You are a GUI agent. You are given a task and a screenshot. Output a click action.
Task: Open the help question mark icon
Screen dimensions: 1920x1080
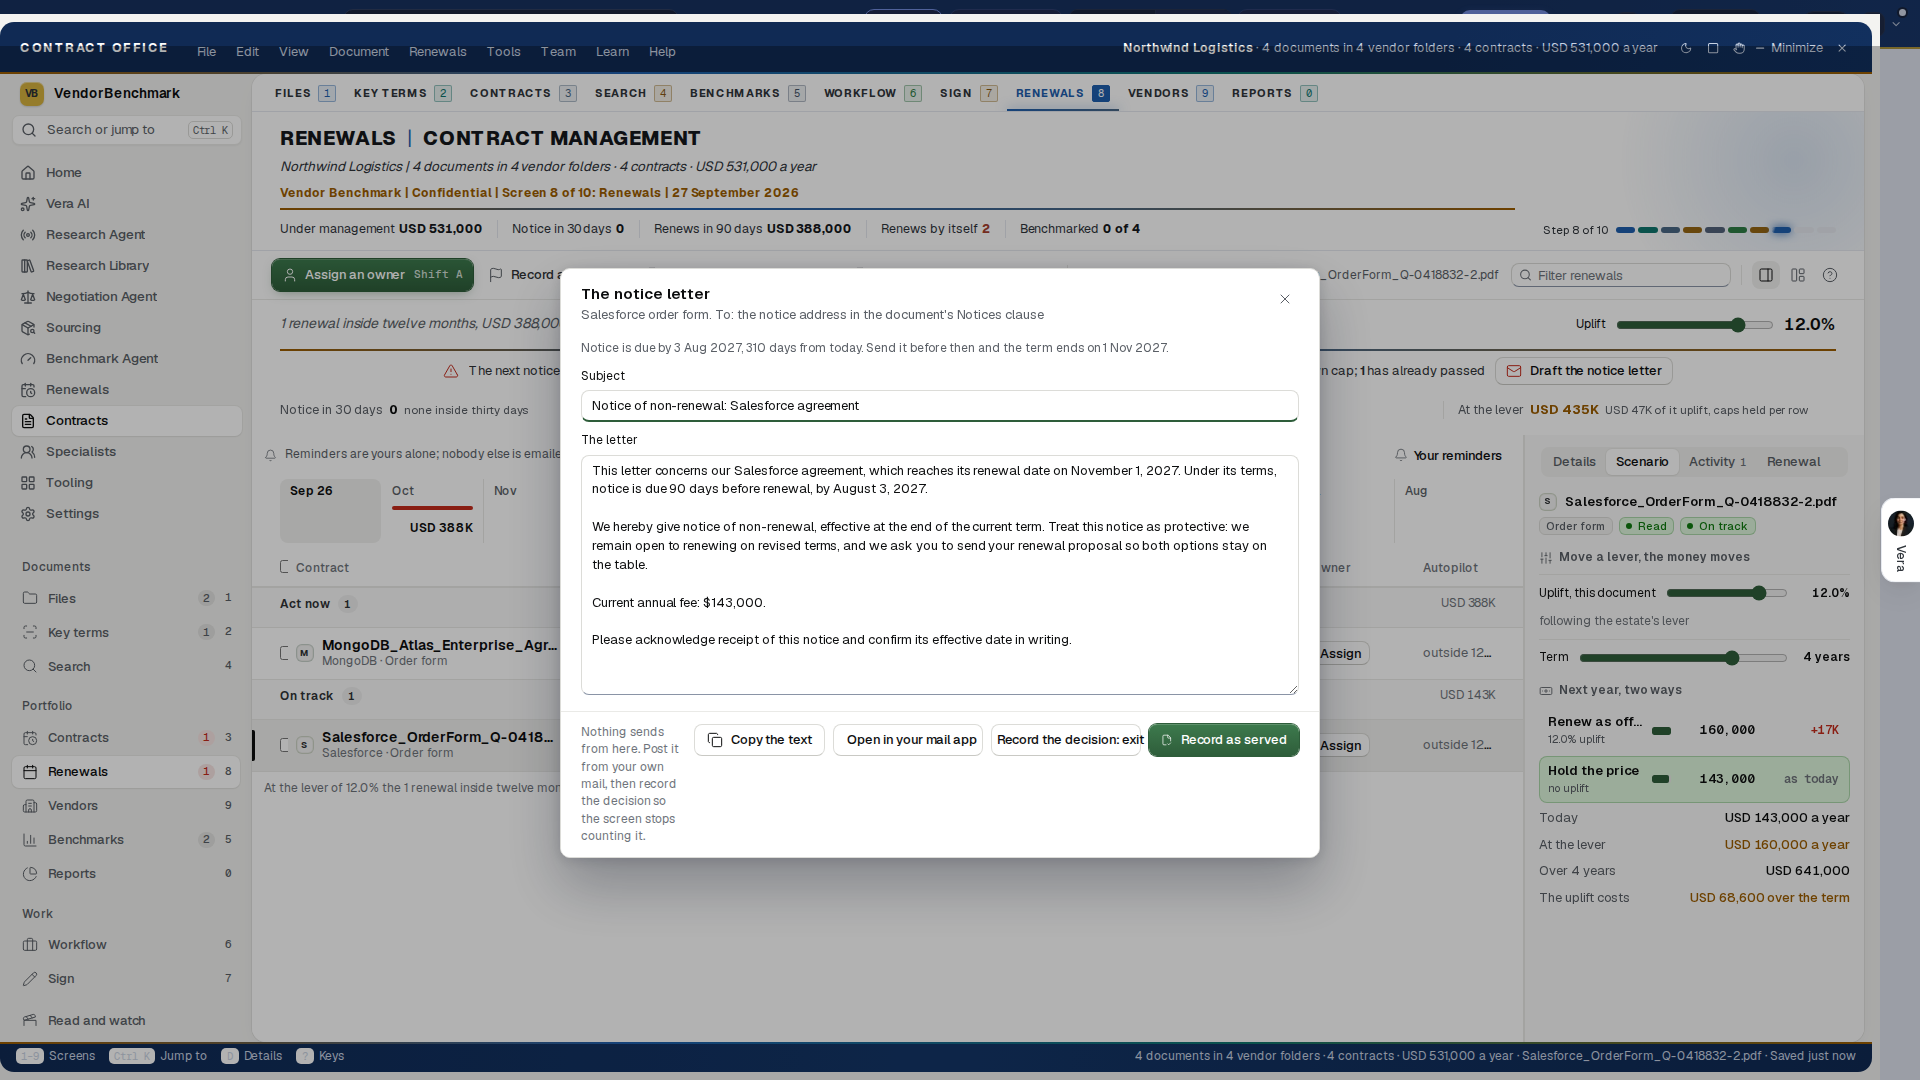pos(1830,275)
